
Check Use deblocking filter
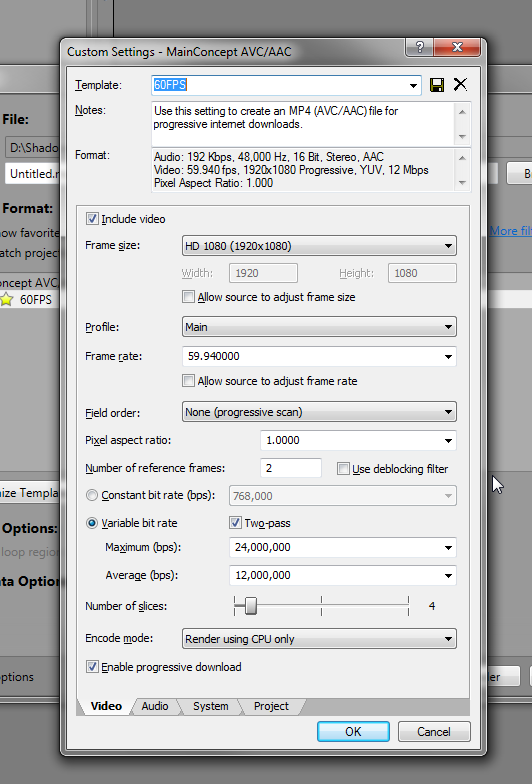[343, 468]
